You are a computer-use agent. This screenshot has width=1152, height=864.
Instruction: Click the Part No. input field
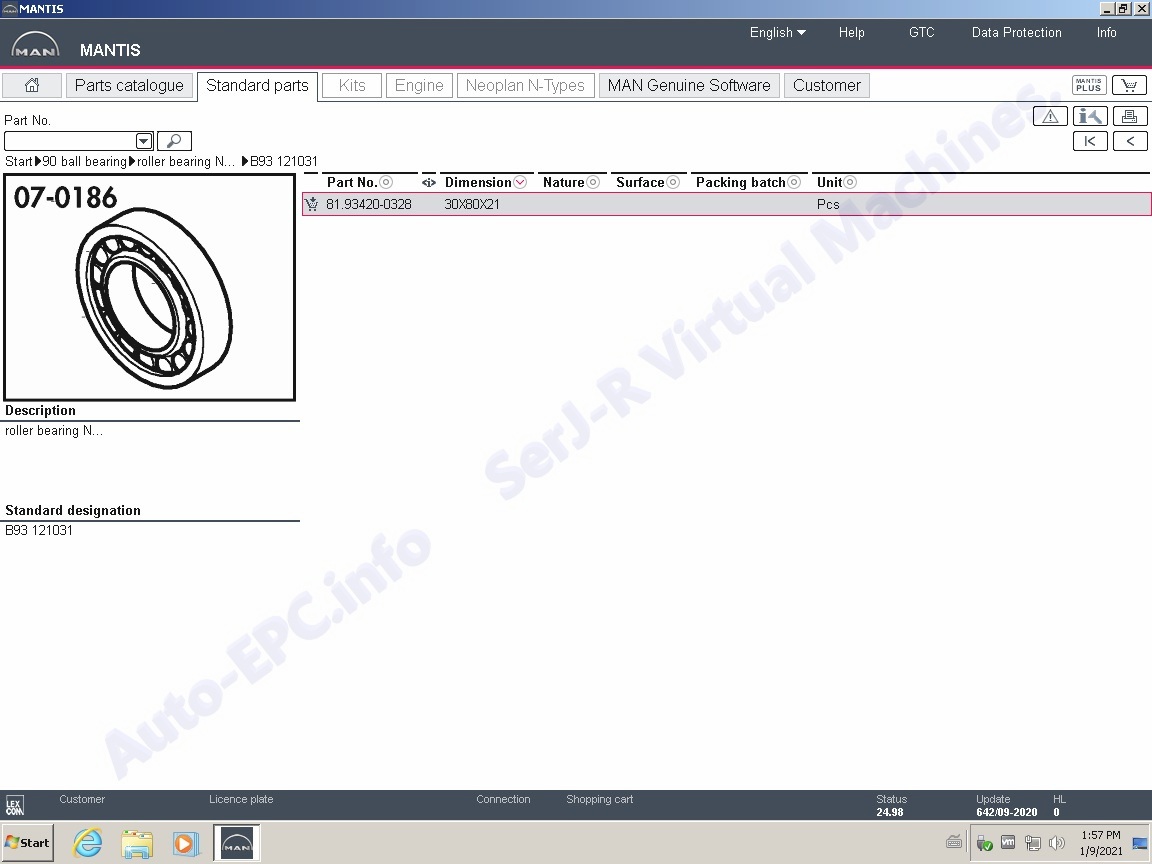point(71,140)
